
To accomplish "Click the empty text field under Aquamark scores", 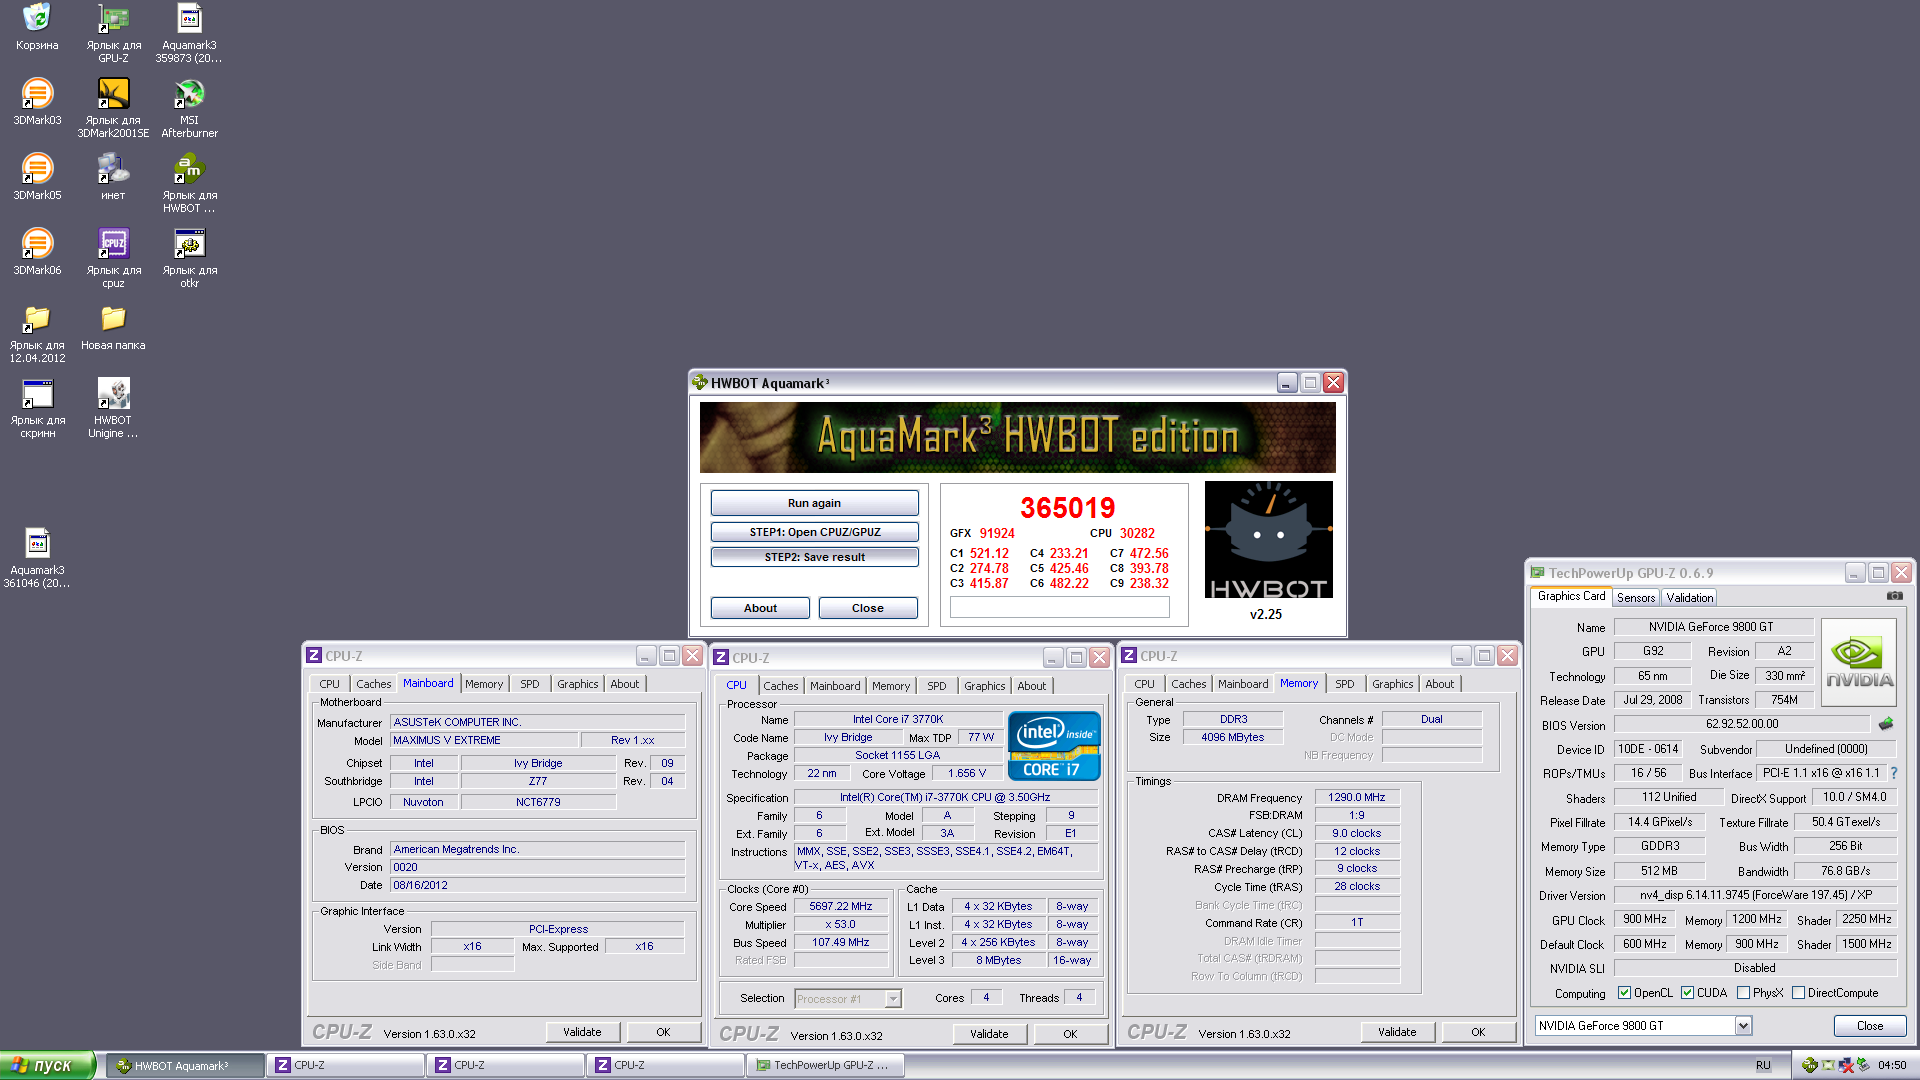I will coord(1059,607).
